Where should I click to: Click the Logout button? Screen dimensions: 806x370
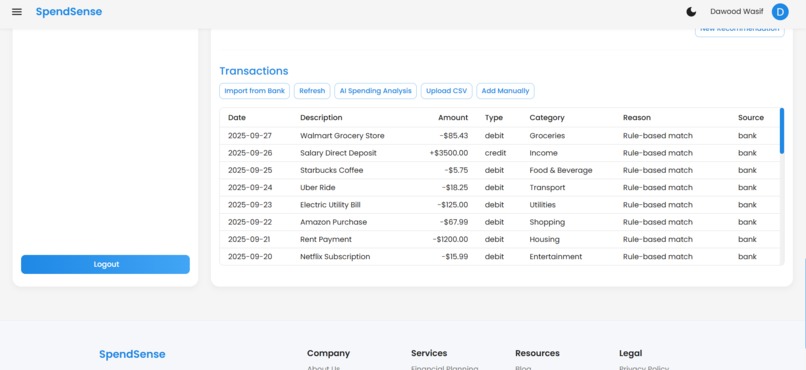105,264
